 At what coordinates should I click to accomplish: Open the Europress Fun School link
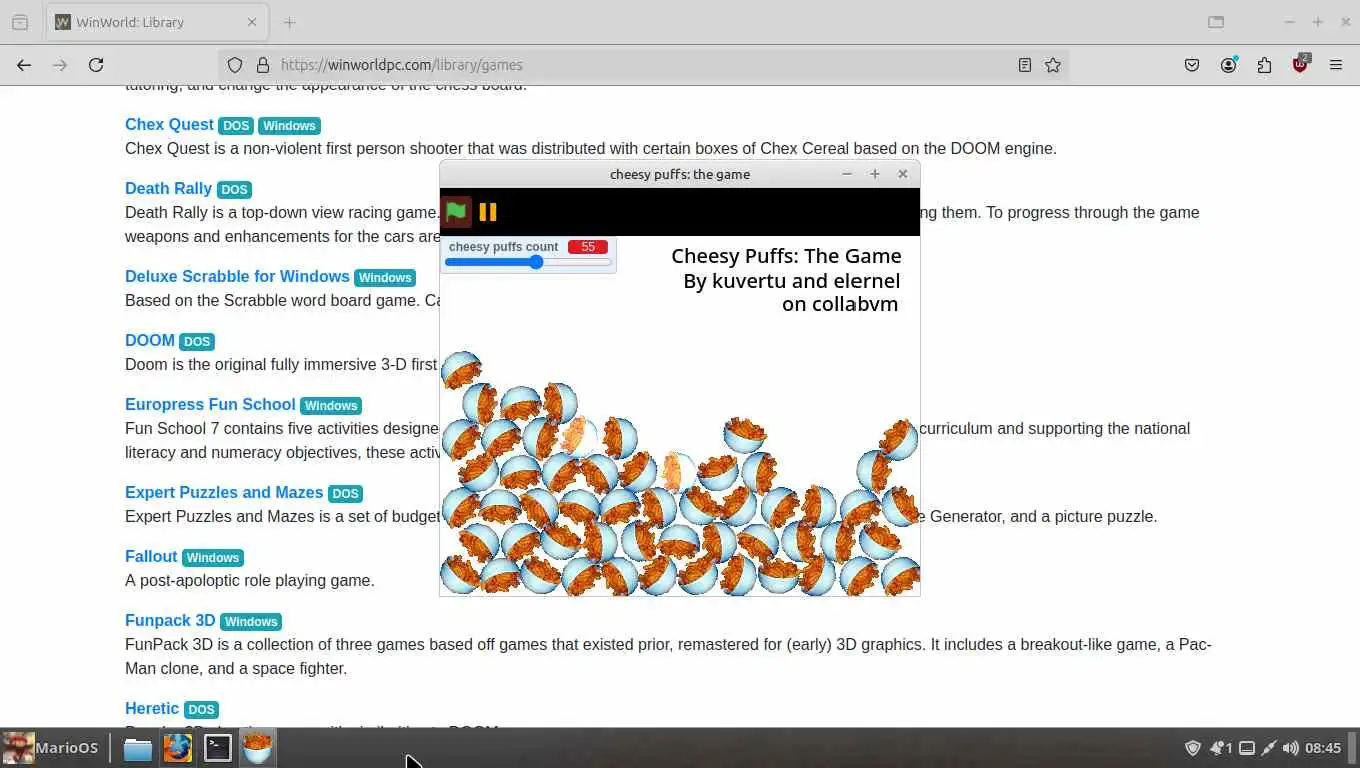(x=210, y=404)
